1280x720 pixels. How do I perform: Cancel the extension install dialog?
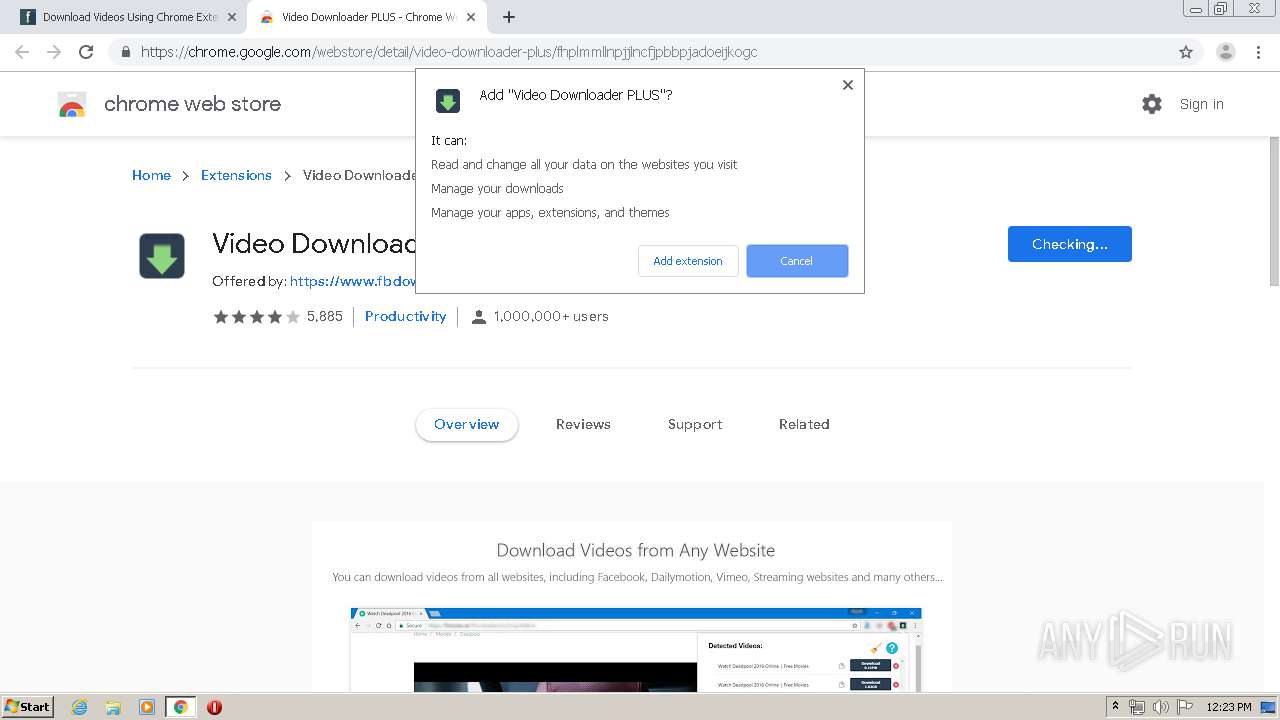click(797, 261)
